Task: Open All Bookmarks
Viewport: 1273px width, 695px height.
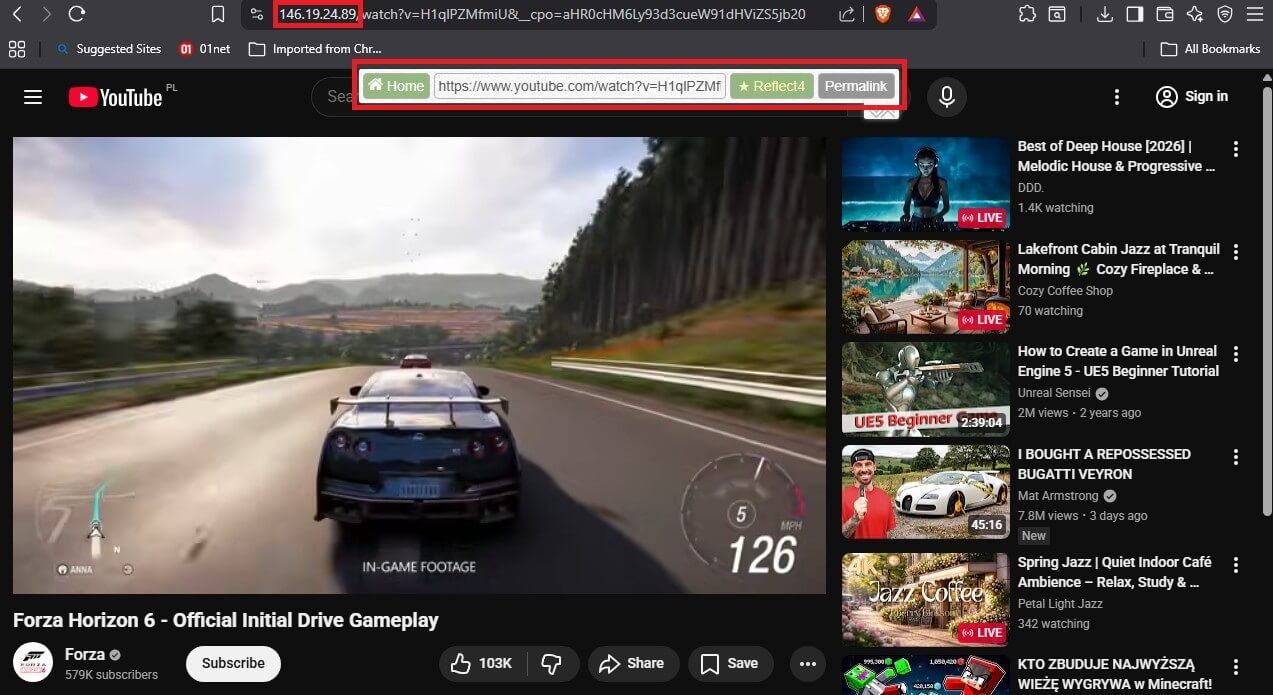Action: pyautogui.click(x=1210, y=48)
